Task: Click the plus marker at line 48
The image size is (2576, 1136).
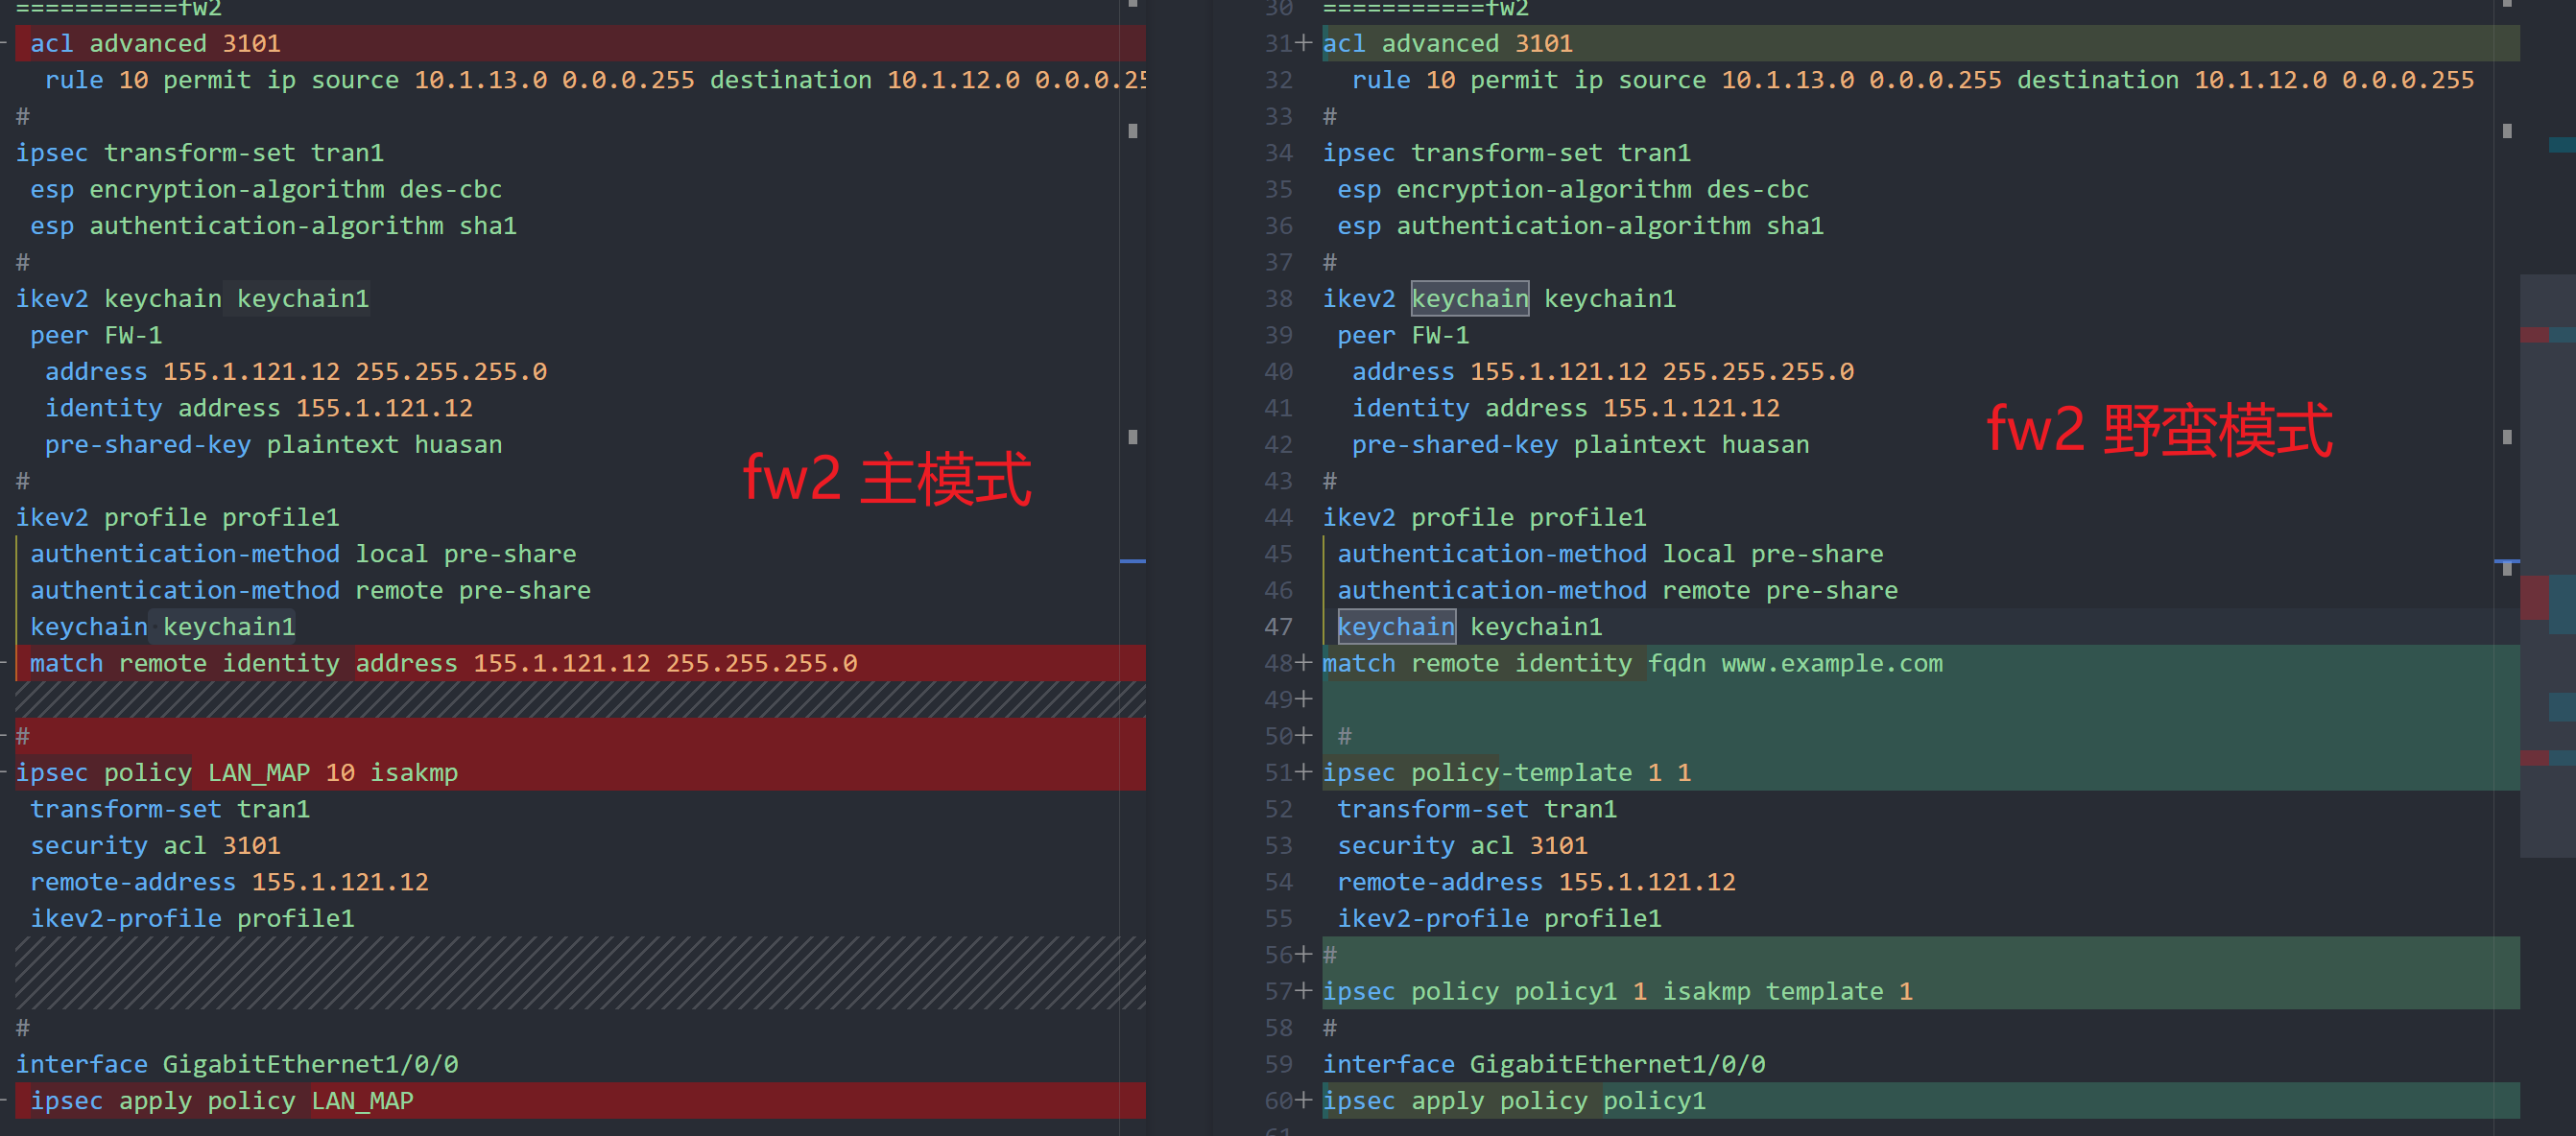Action: point(1303,663)
